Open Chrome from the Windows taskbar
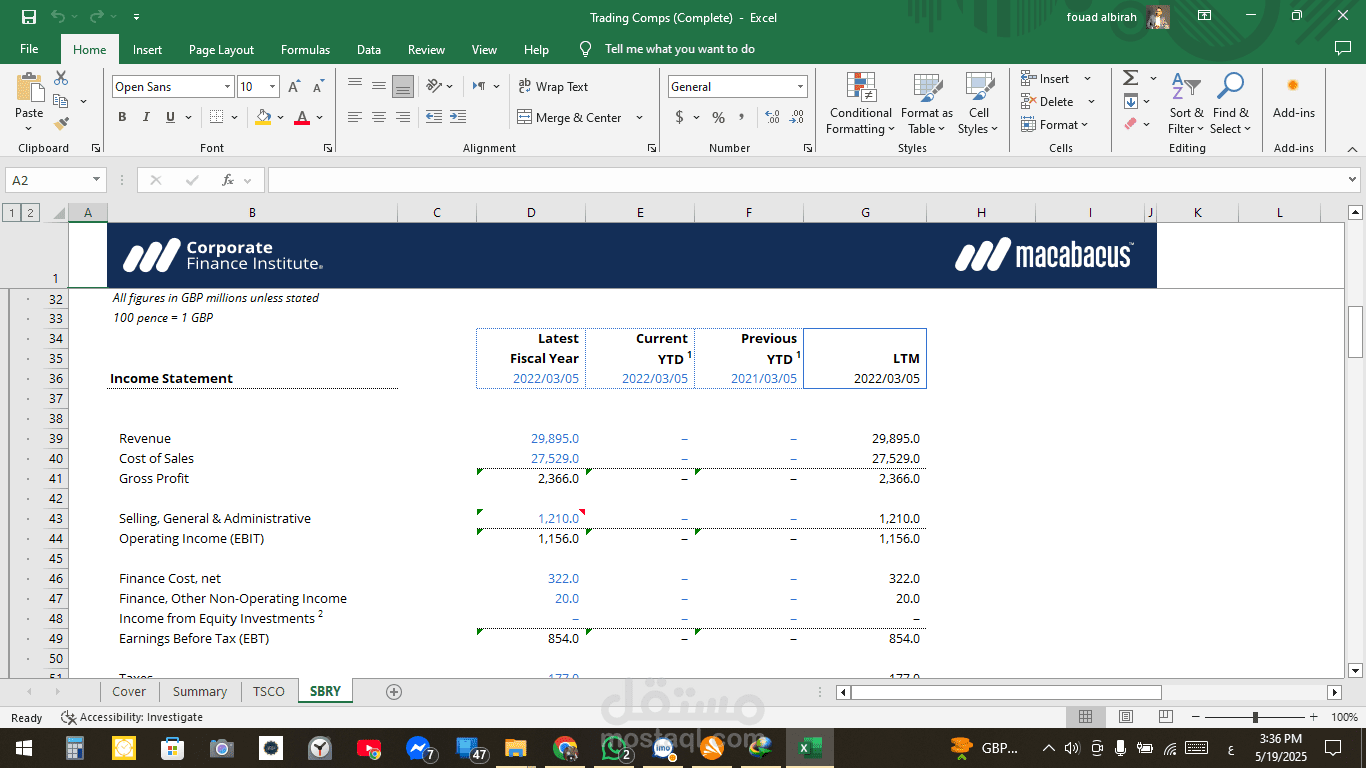Viewport: 1366px width, 768px height. click(565, 747)
